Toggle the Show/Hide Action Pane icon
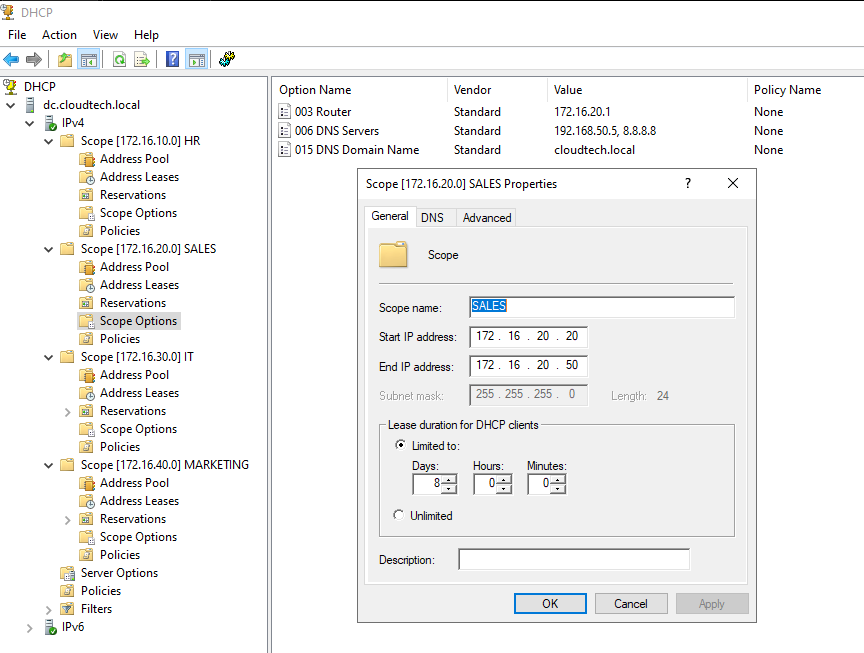This screenshot has height=653, width=864. pyautogui.click(x=196, y=59)
